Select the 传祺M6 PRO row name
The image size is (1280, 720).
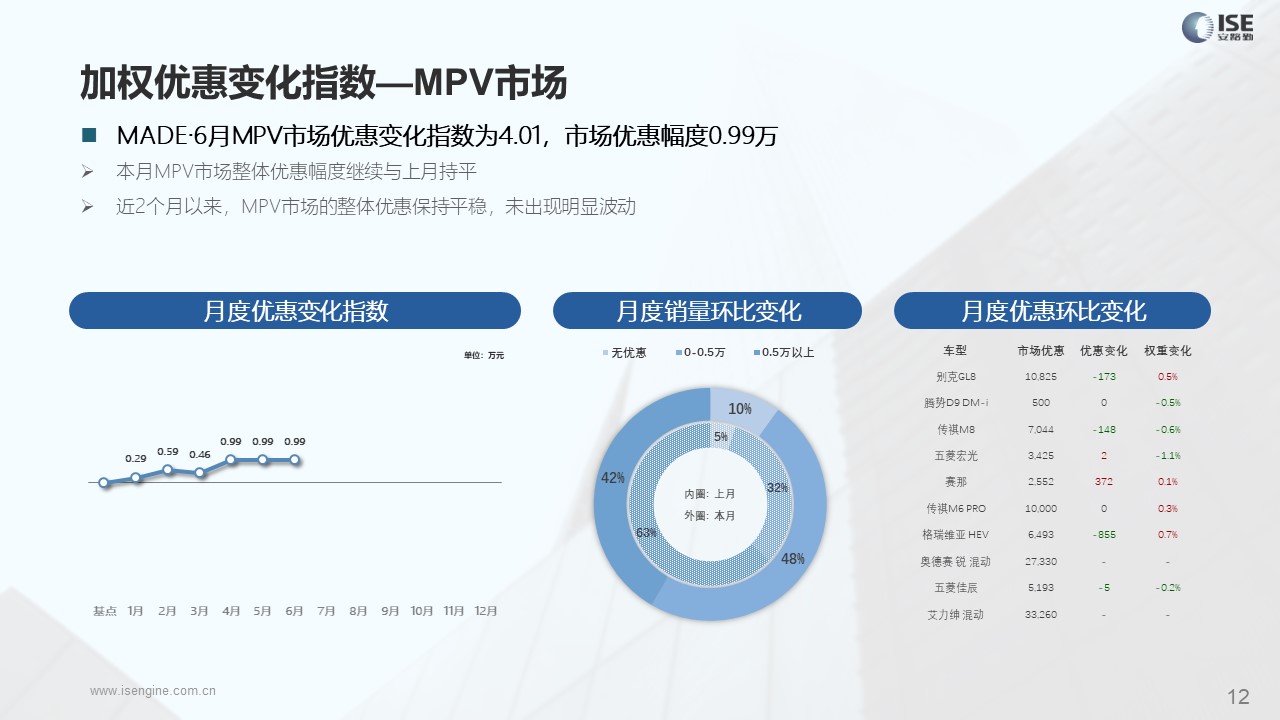point(955,508)
